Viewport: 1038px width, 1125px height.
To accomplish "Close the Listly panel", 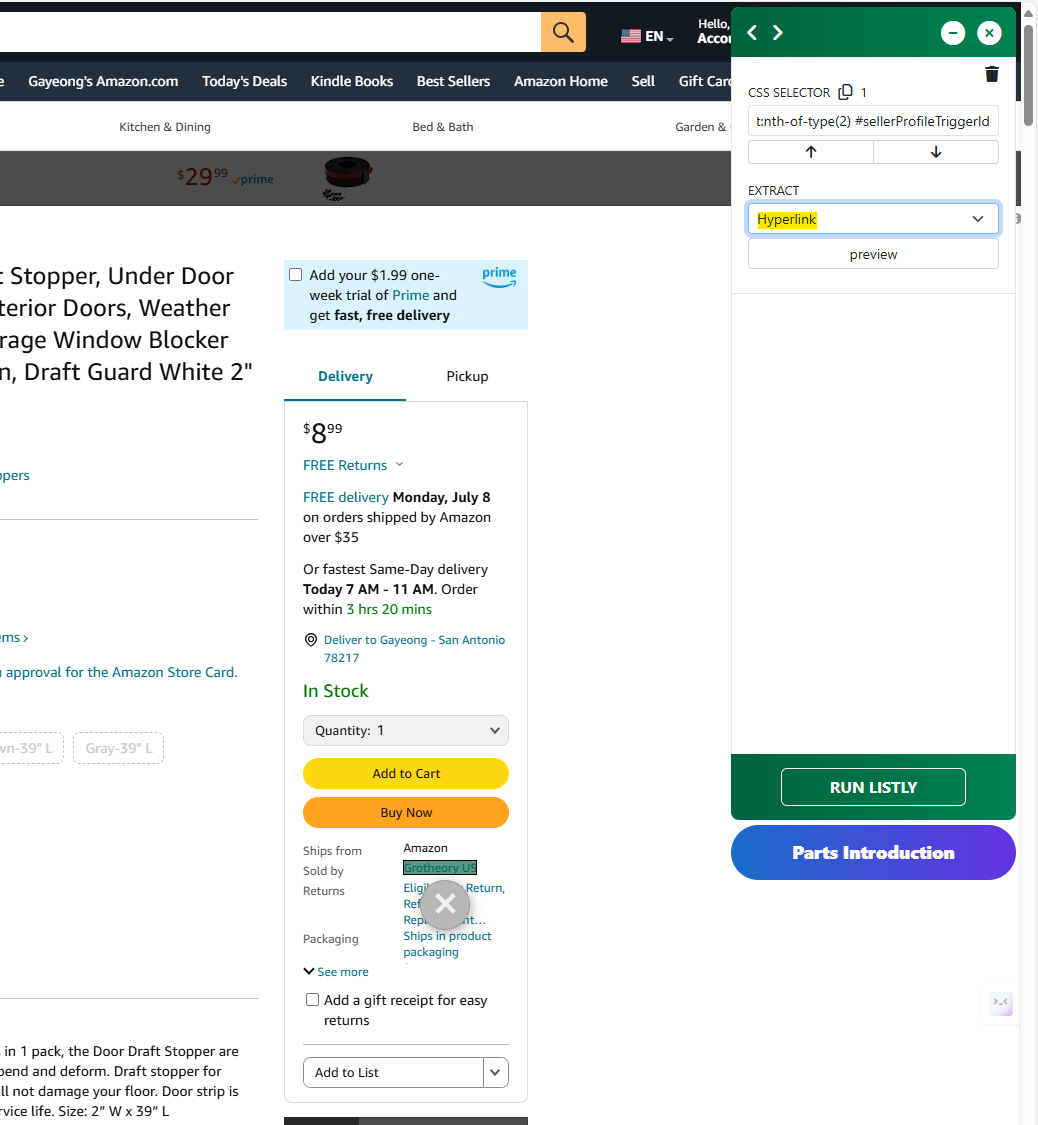I will (989, 33).
